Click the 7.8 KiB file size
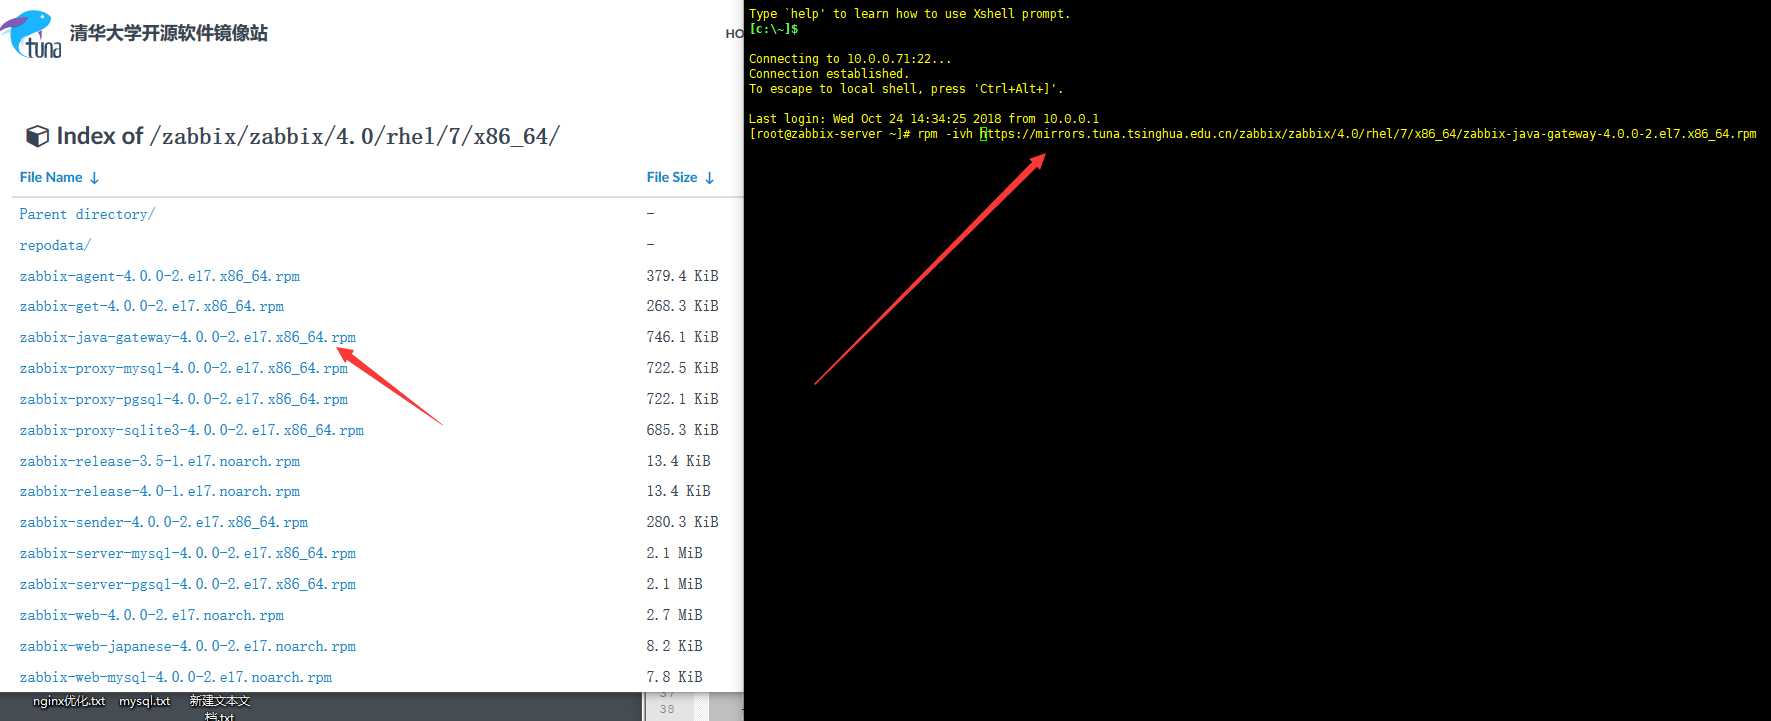 [x=674, y=677]
